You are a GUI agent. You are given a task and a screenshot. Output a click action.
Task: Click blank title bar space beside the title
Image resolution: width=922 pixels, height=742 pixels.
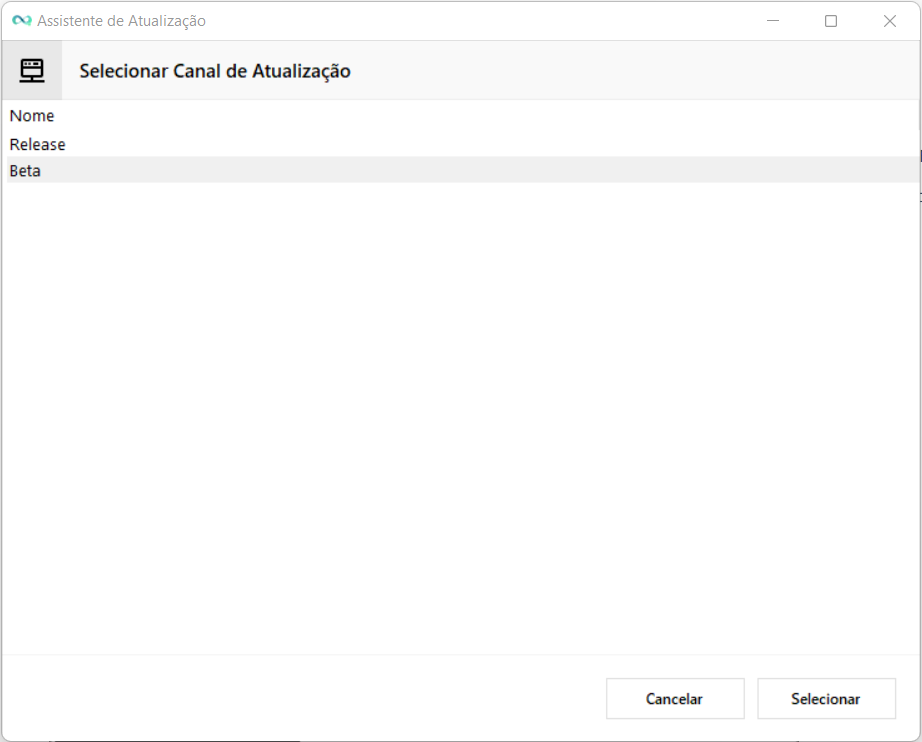click(x=480, y=21)
